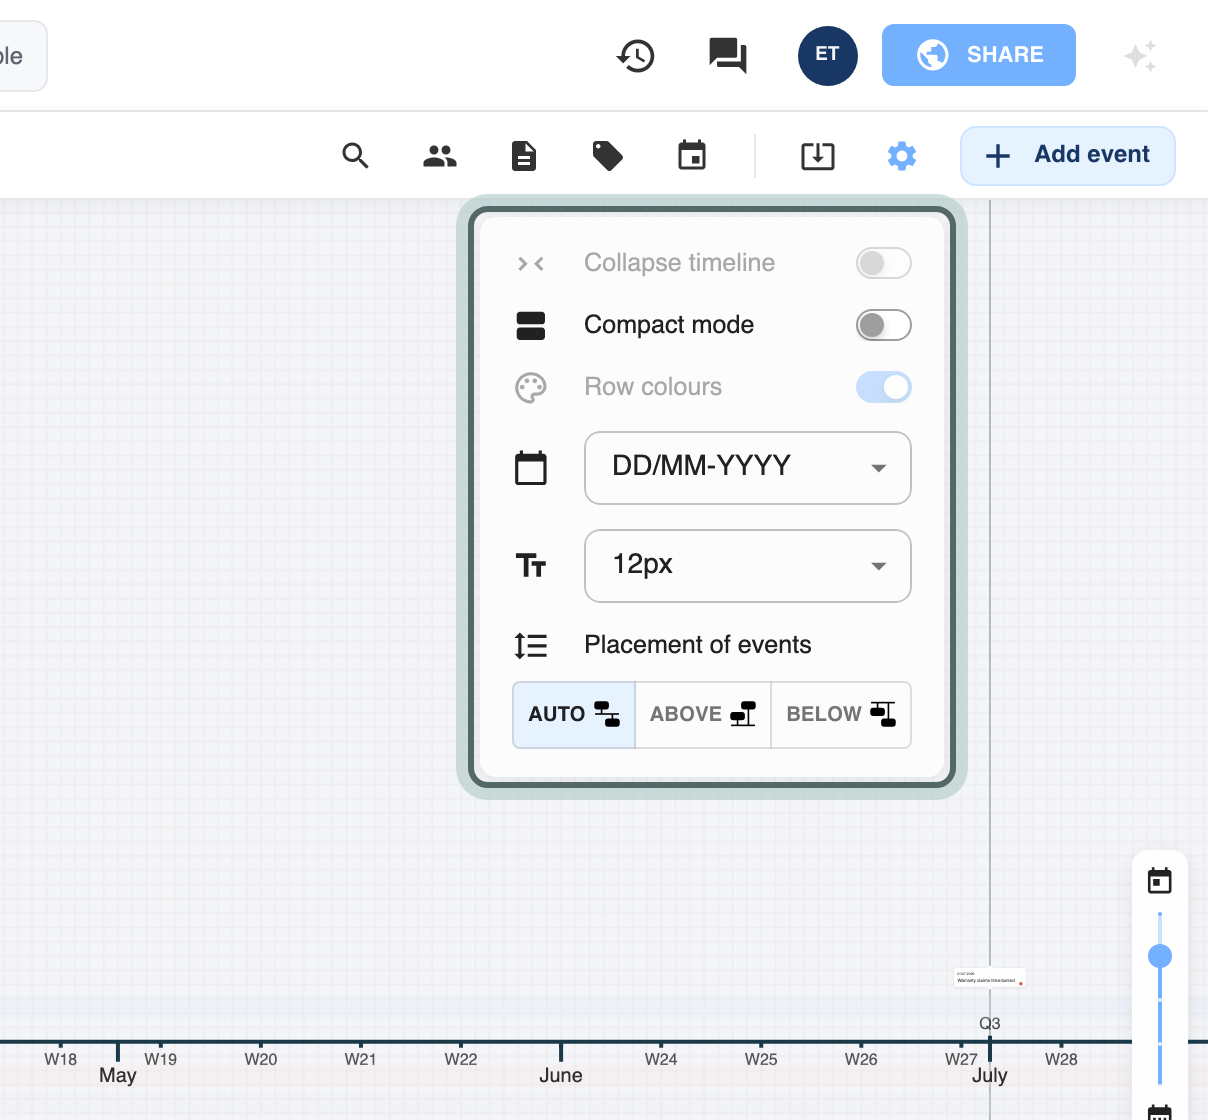The image size is (1208, 1120).
Task: Click the calendar icon above zoom slider
Action: click(1160, 881)
